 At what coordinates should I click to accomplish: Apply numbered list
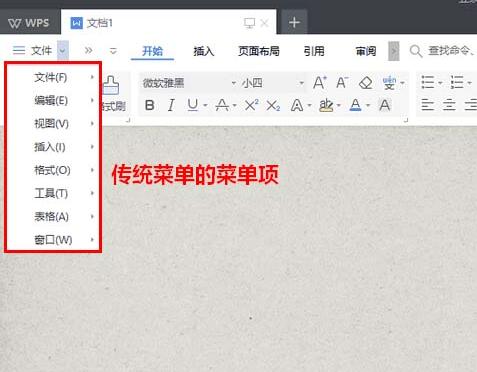pyautogui.click(x=457, y=82)
